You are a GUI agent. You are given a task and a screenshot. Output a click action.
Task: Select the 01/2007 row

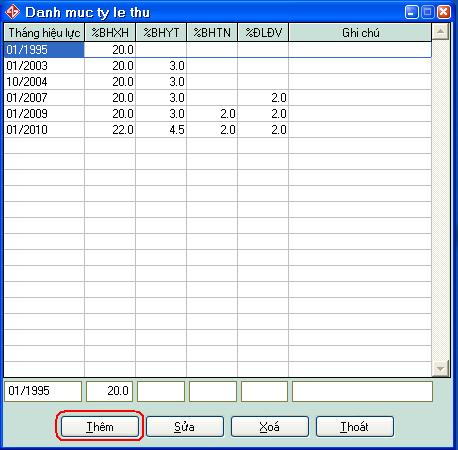coord(218,98)
